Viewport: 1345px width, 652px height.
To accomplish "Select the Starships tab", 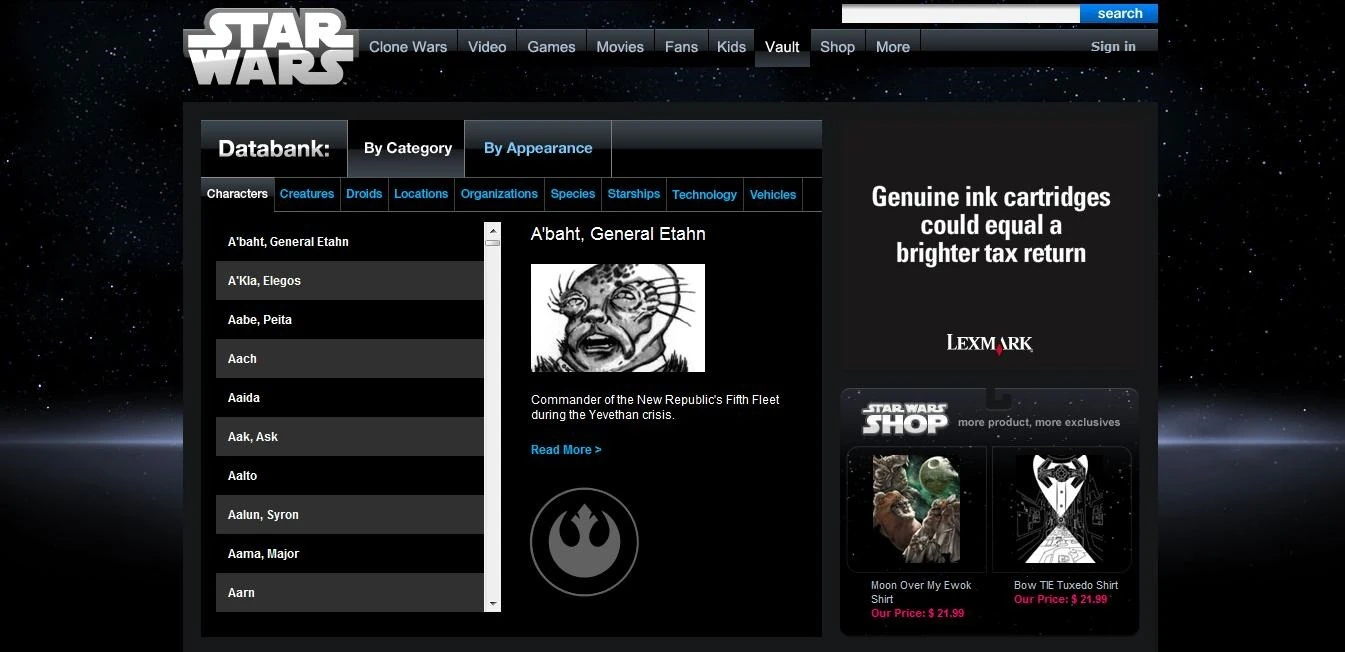I will (634, 194).
